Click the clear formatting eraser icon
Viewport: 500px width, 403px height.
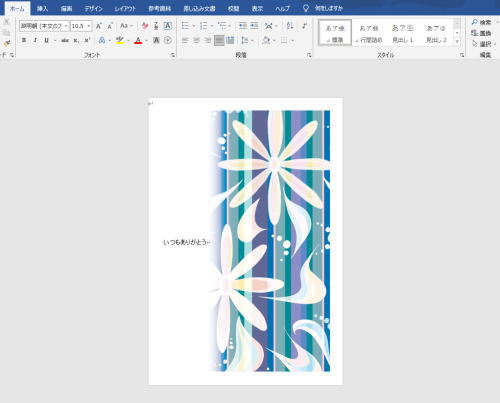point(145,26)
